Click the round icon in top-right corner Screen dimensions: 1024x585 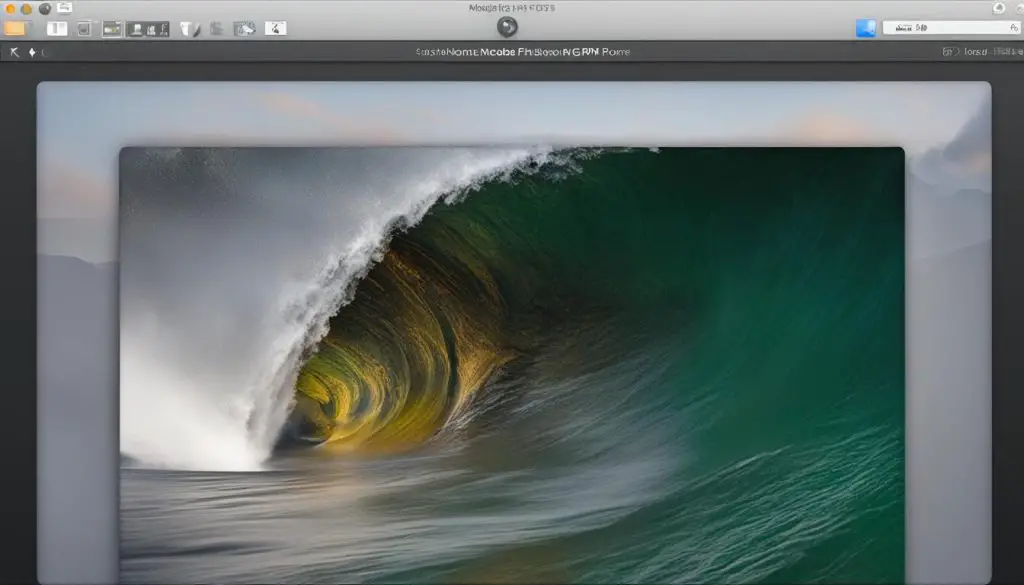click(x=998, y=8)
